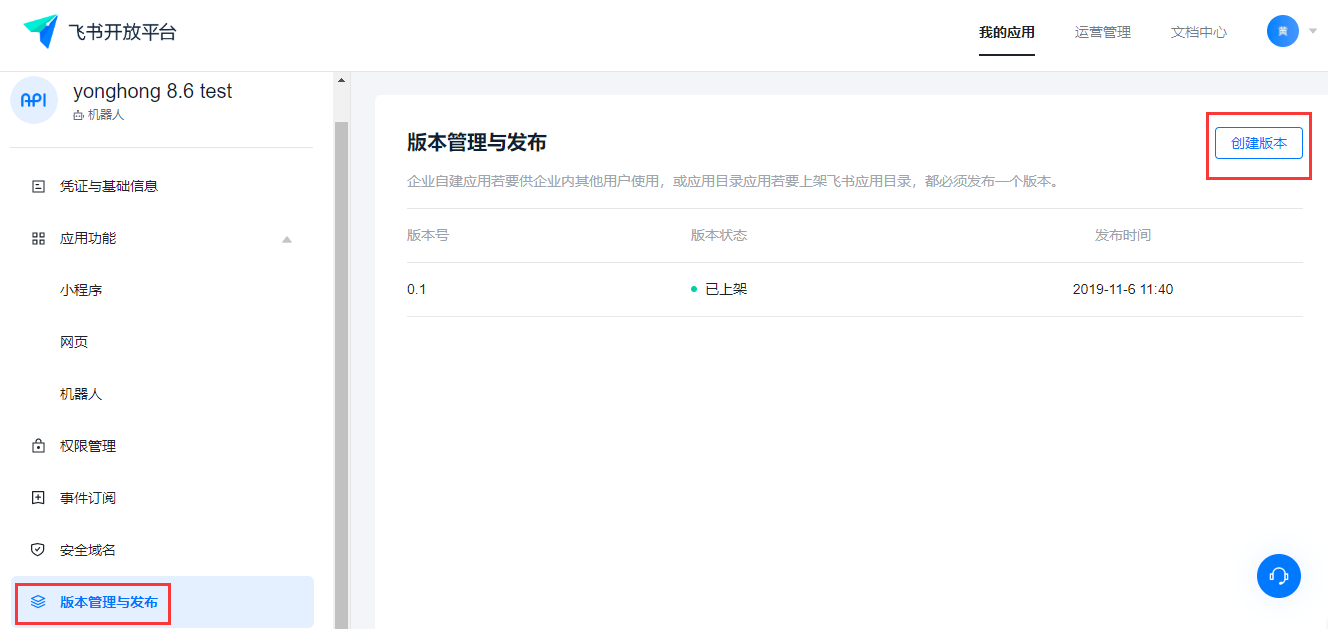Click the 安全域名 shield icon
This screenshot has width=1328, height=629.
click(x=39, y=550)
